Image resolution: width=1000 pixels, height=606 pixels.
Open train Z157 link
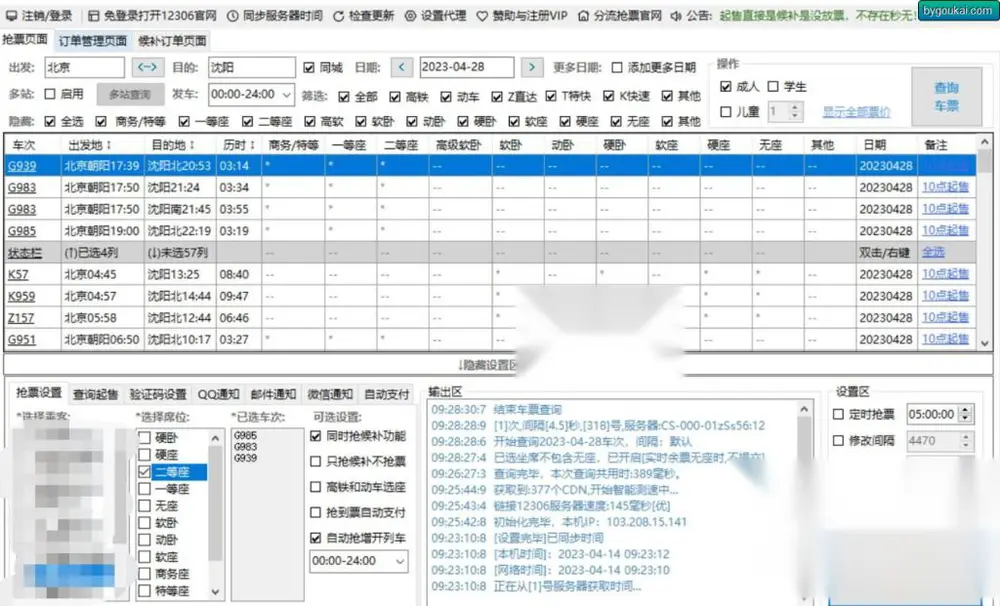tap(21, 318)
